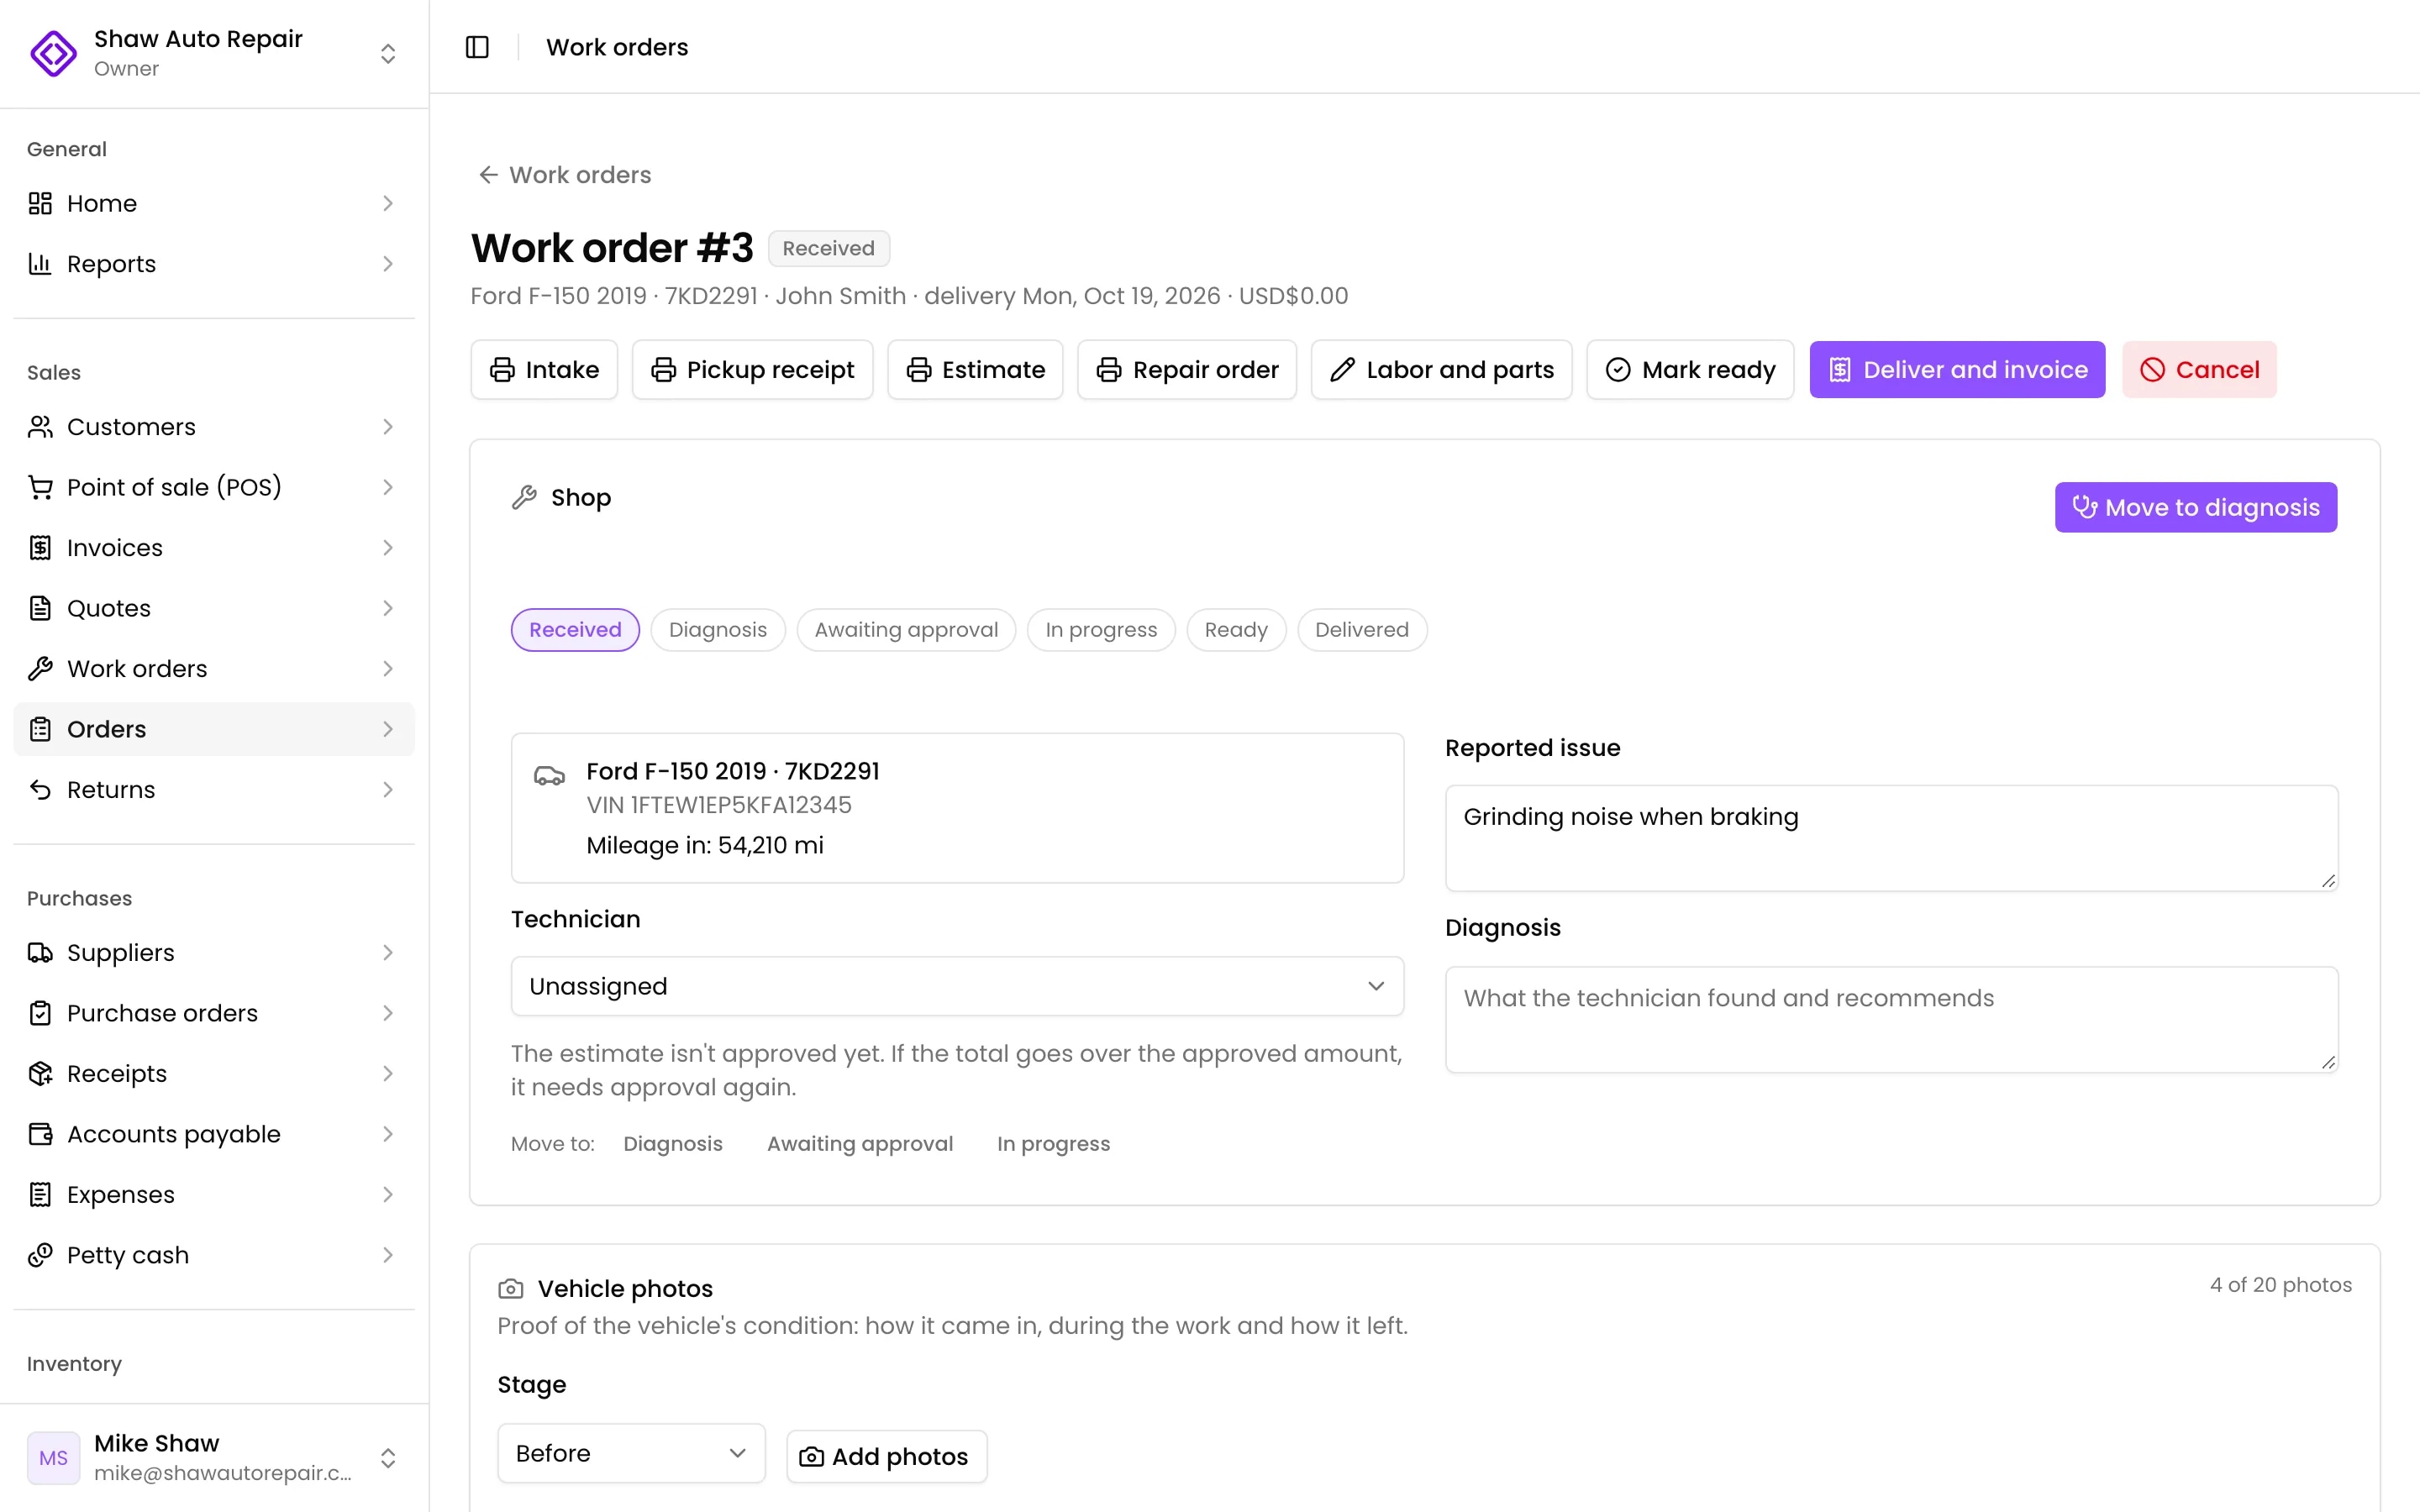
Task: Expand the Shaw Auto Repair workspace switcher
Action: click(388, 53)
